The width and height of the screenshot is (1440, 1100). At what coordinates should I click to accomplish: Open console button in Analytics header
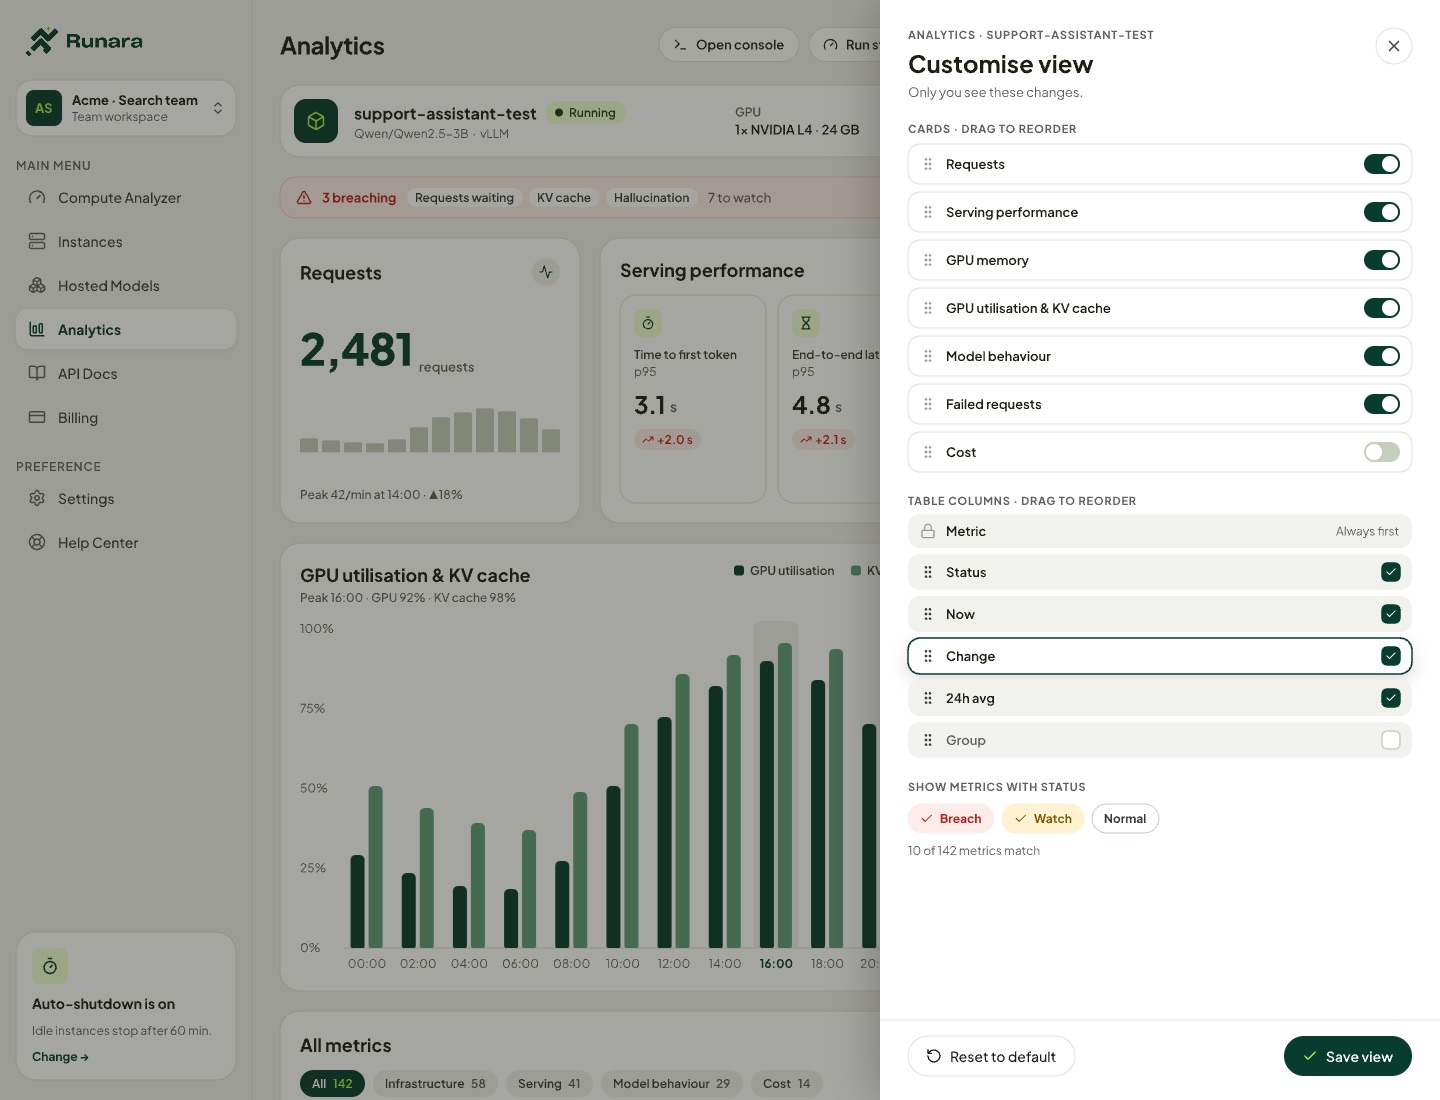pos(729,45)
